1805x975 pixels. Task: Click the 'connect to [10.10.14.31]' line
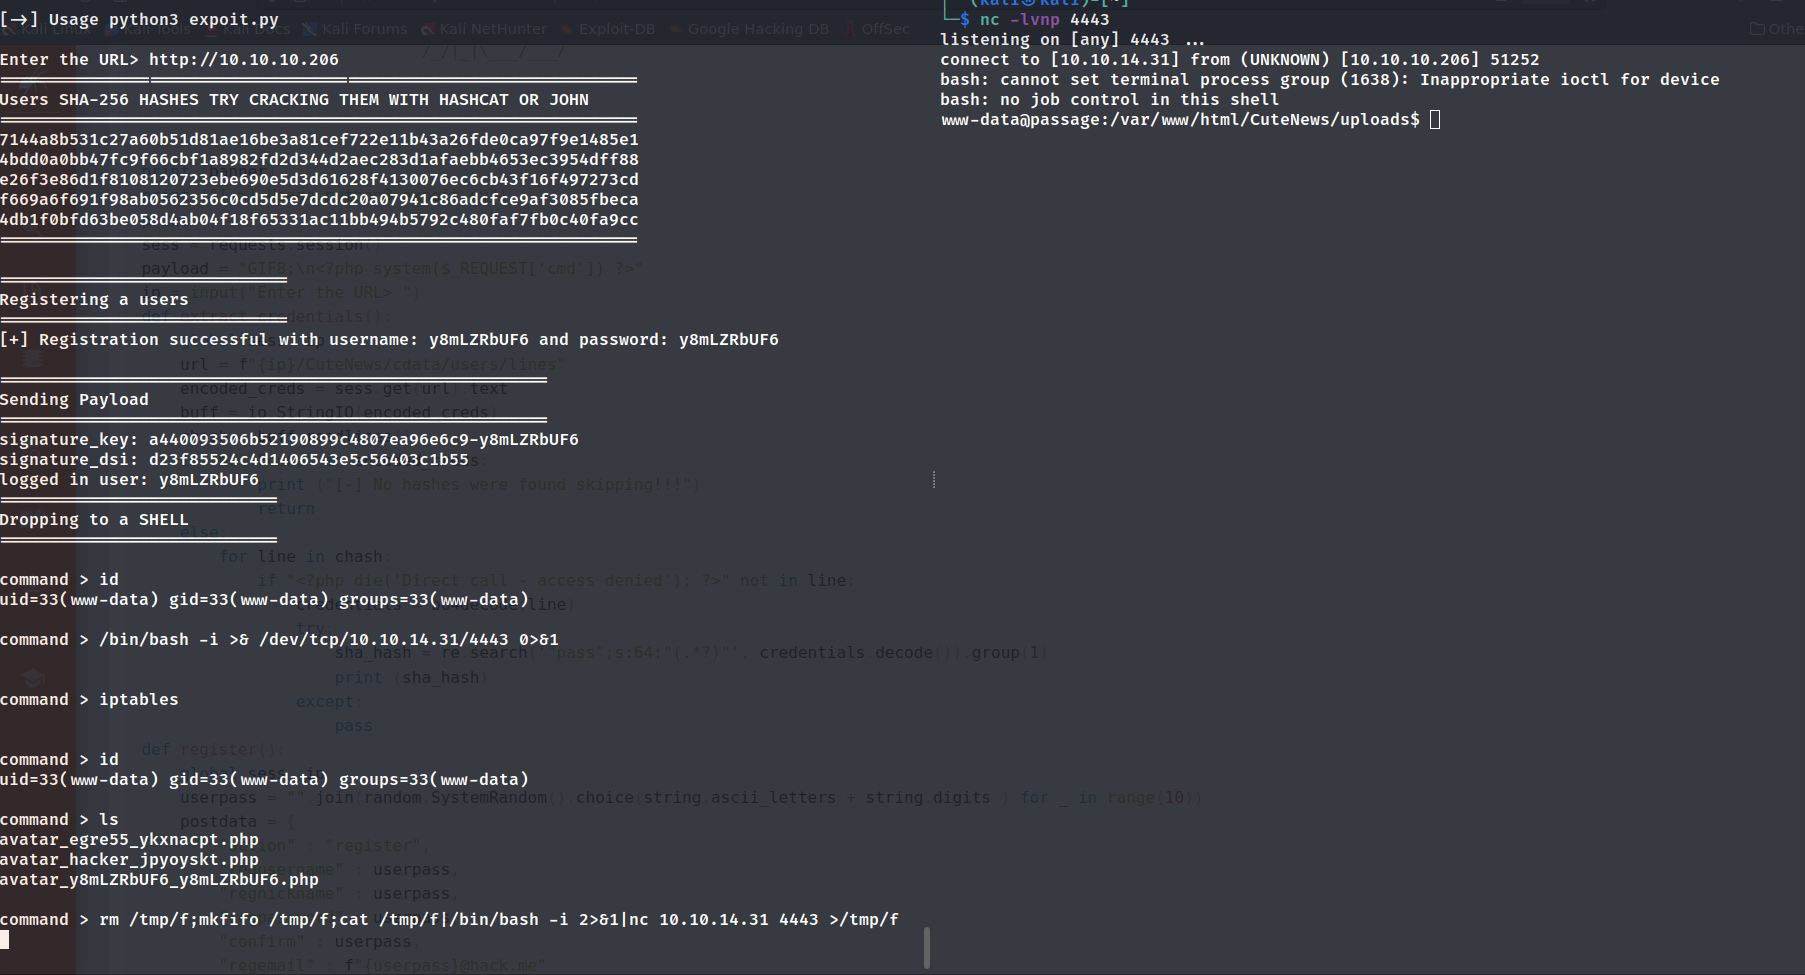(1239, 59)
